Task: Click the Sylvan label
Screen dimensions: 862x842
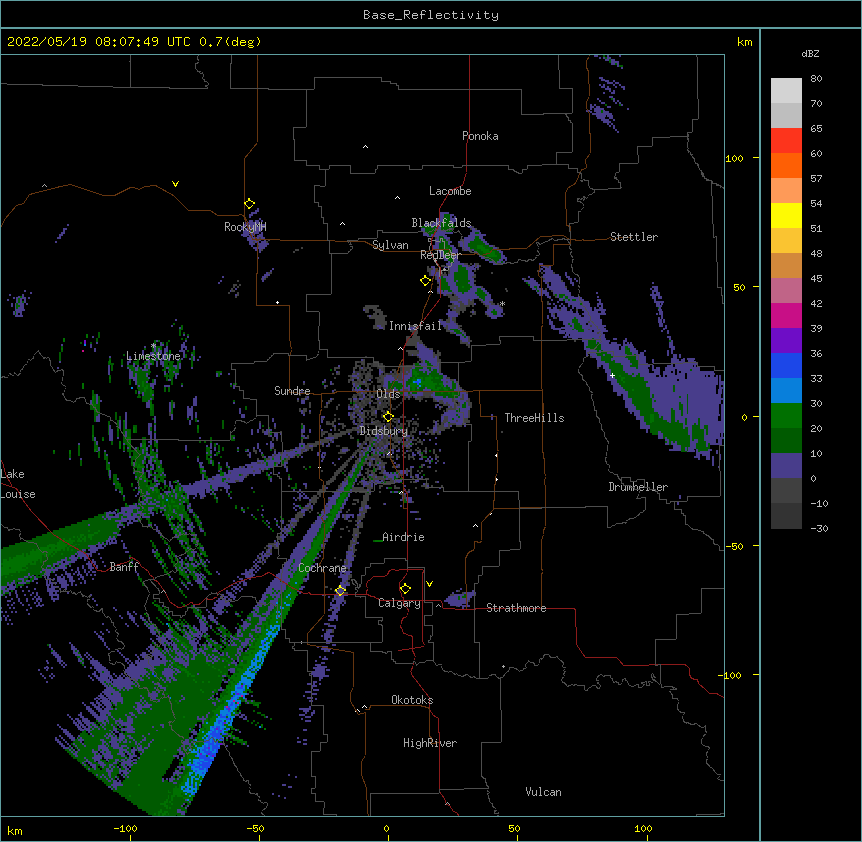Action: [x=390, y=245]
